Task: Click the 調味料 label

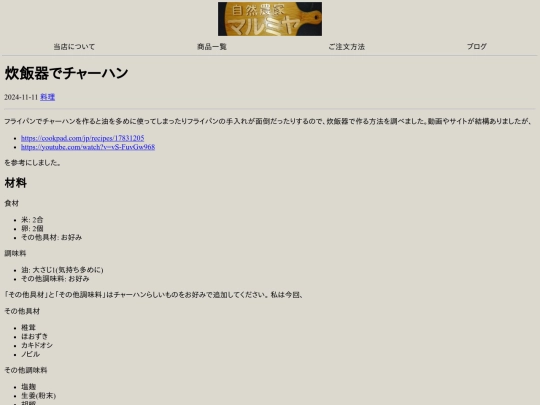Action: [15, 253]
